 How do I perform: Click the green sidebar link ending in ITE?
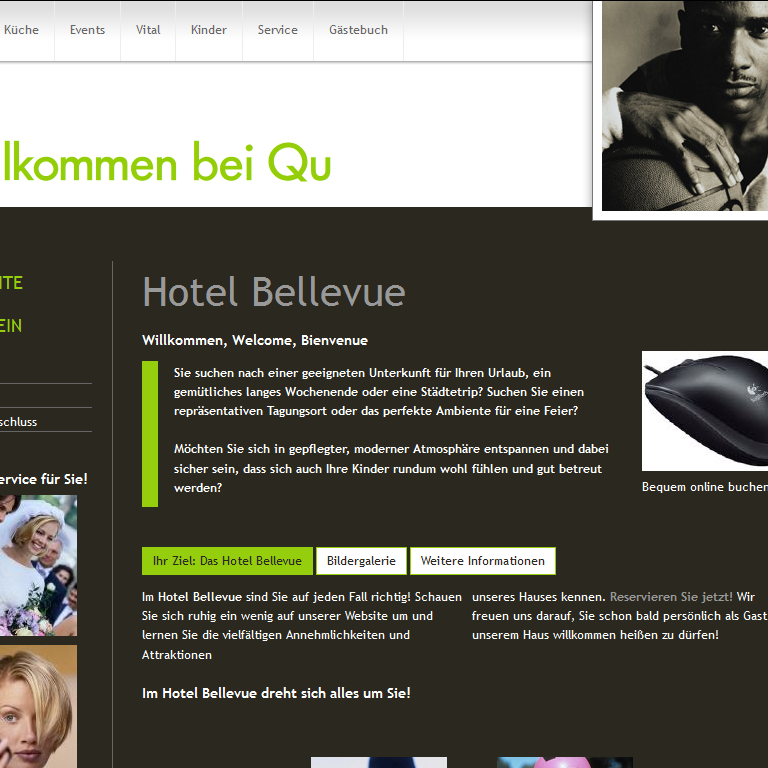pyautogui.click(x=11, y=283)
